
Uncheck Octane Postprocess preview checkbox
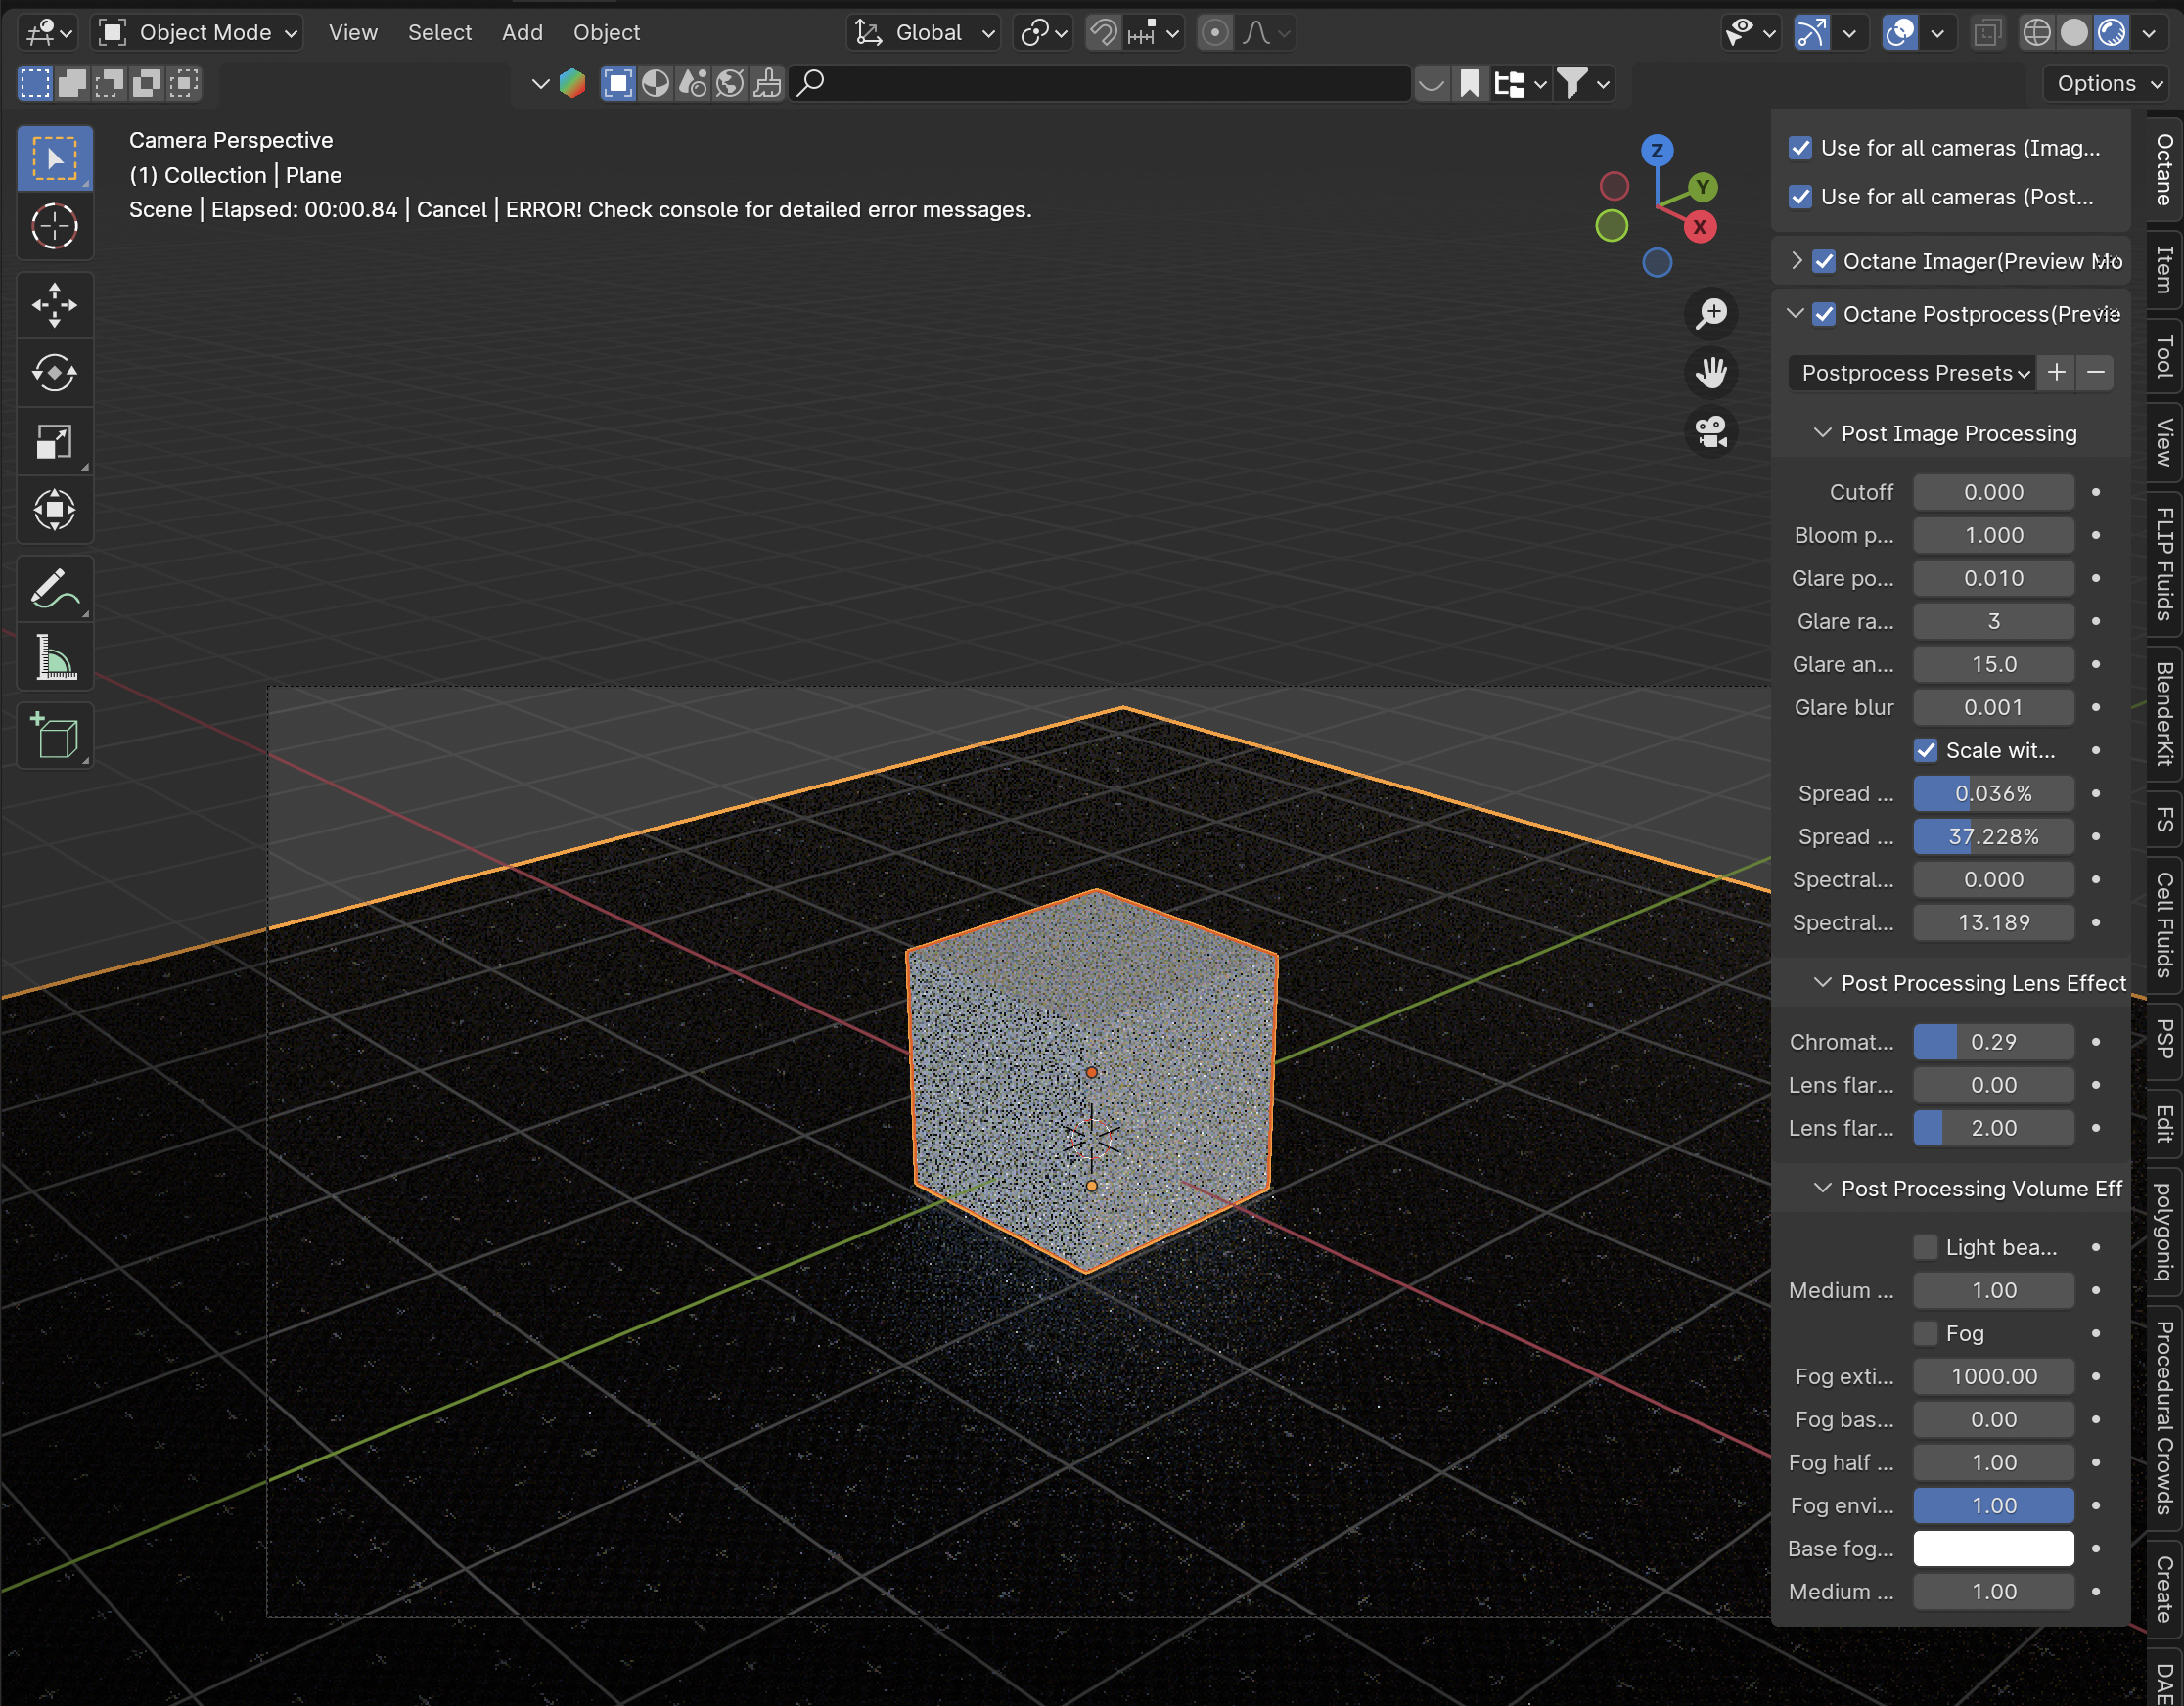click(1824, 314)
